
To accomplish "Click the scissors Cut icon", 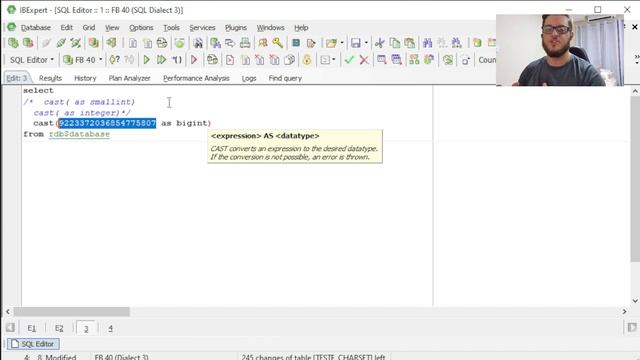I will (x=380, y=42).
